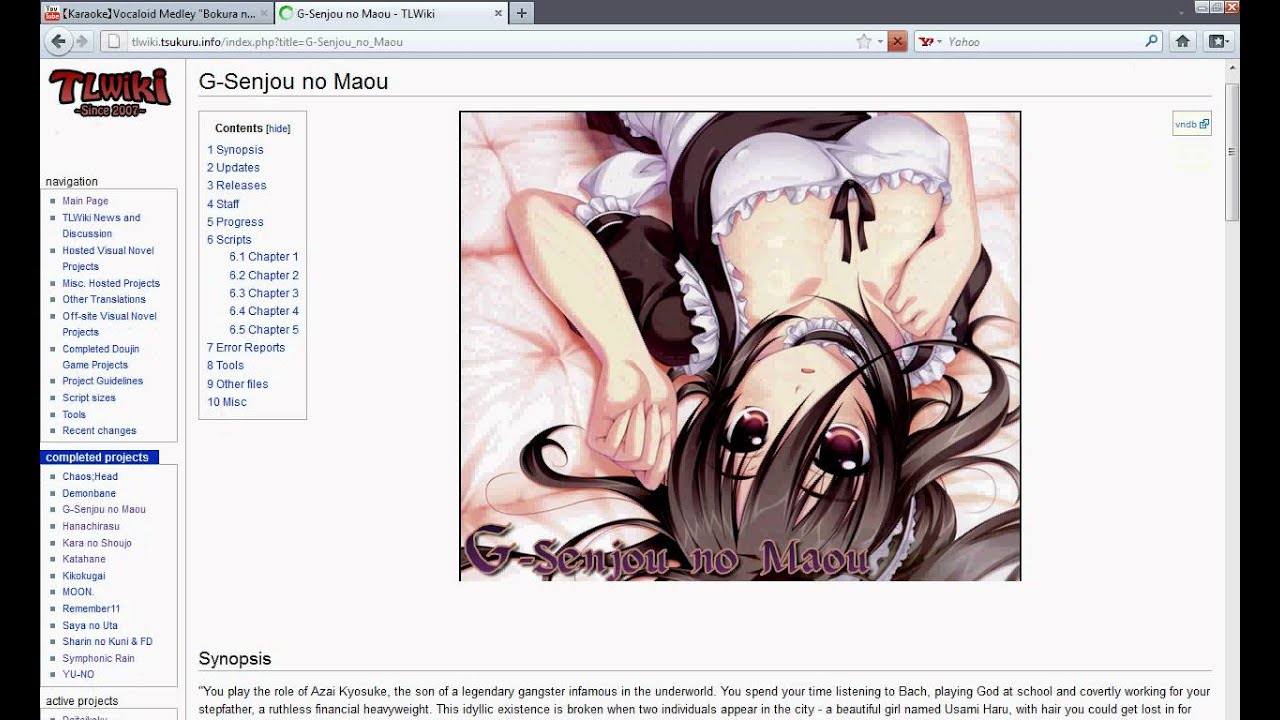Image resolution: width=1280 pixels, height=720 pixels.
Task: Open Hosted Visual Novel Projects
Action: [x=108, y=258]
